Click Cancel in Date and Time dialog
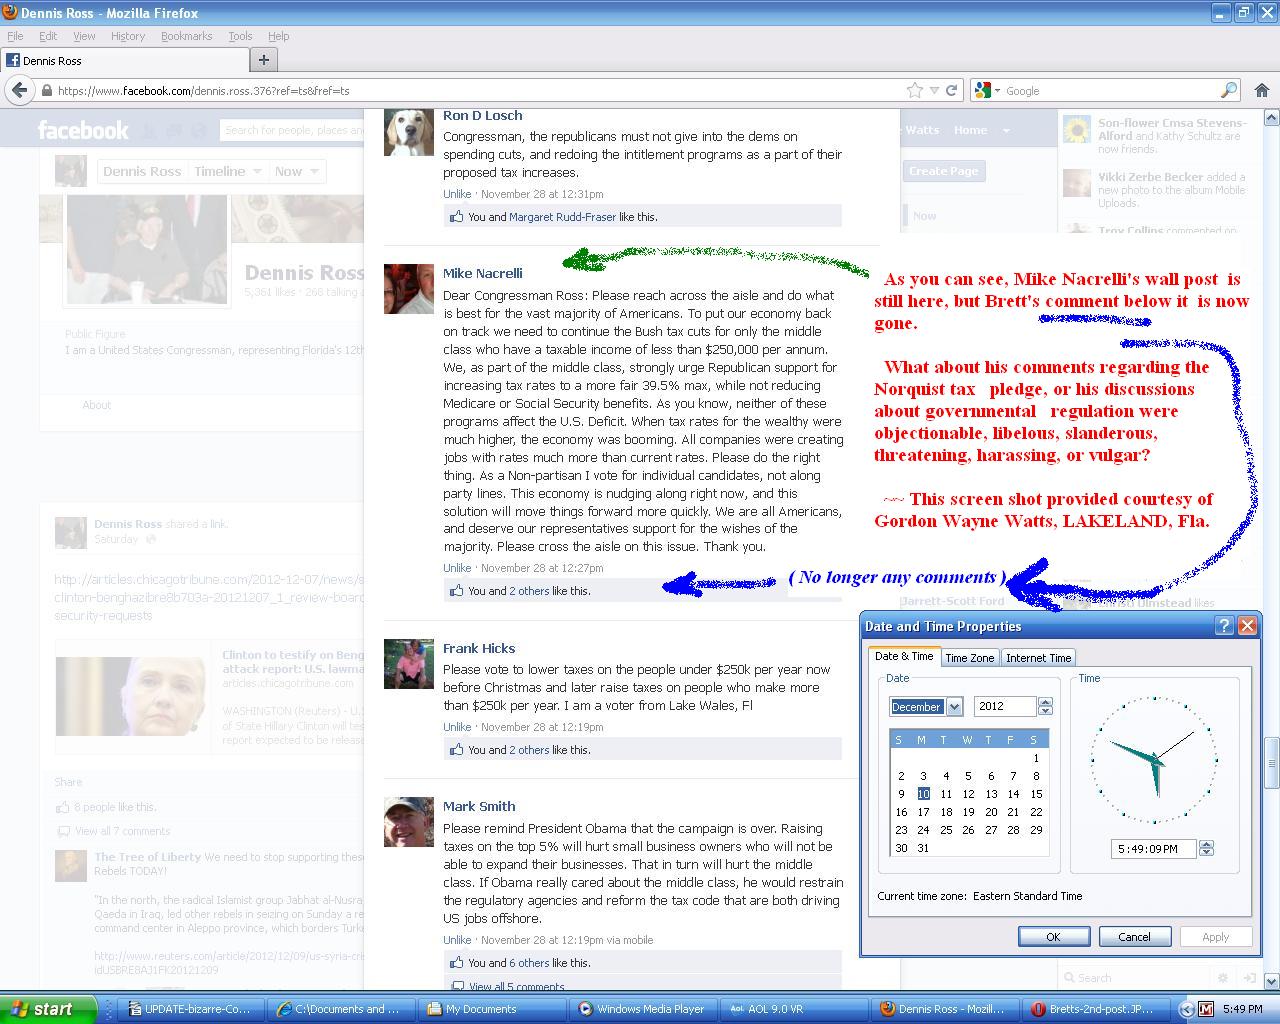1280x1024 pixels. (1134, 937)
